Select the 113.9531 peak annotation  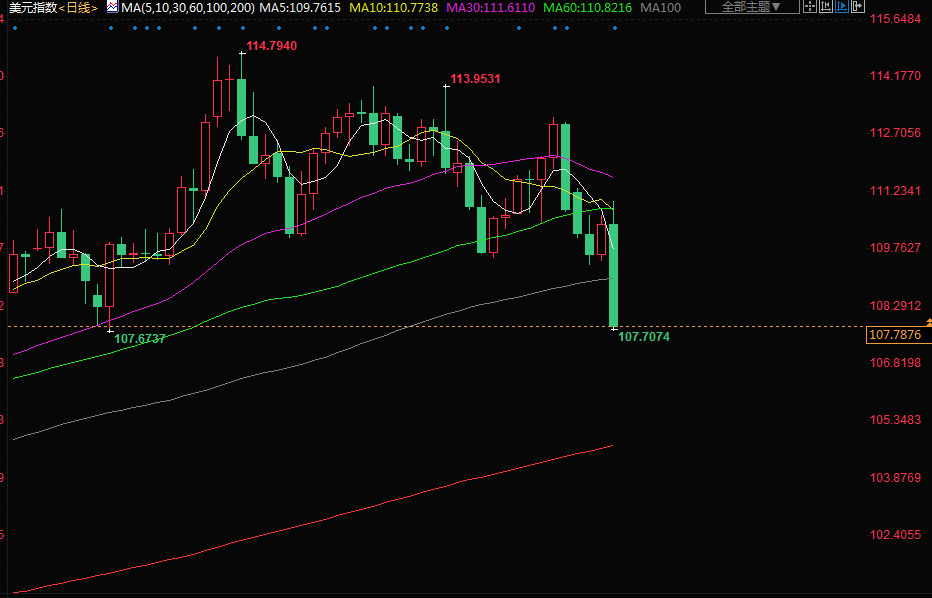tap(475, 79)
